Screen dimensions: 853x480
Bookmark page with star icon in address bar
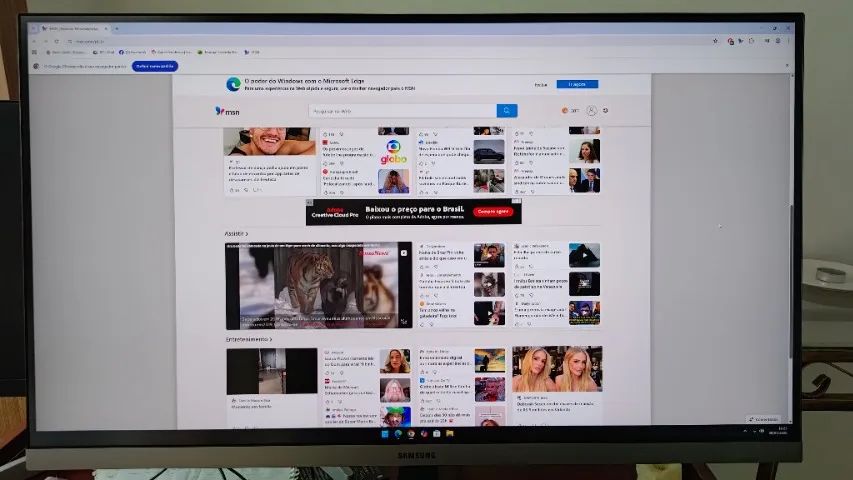tap(715, 41)
